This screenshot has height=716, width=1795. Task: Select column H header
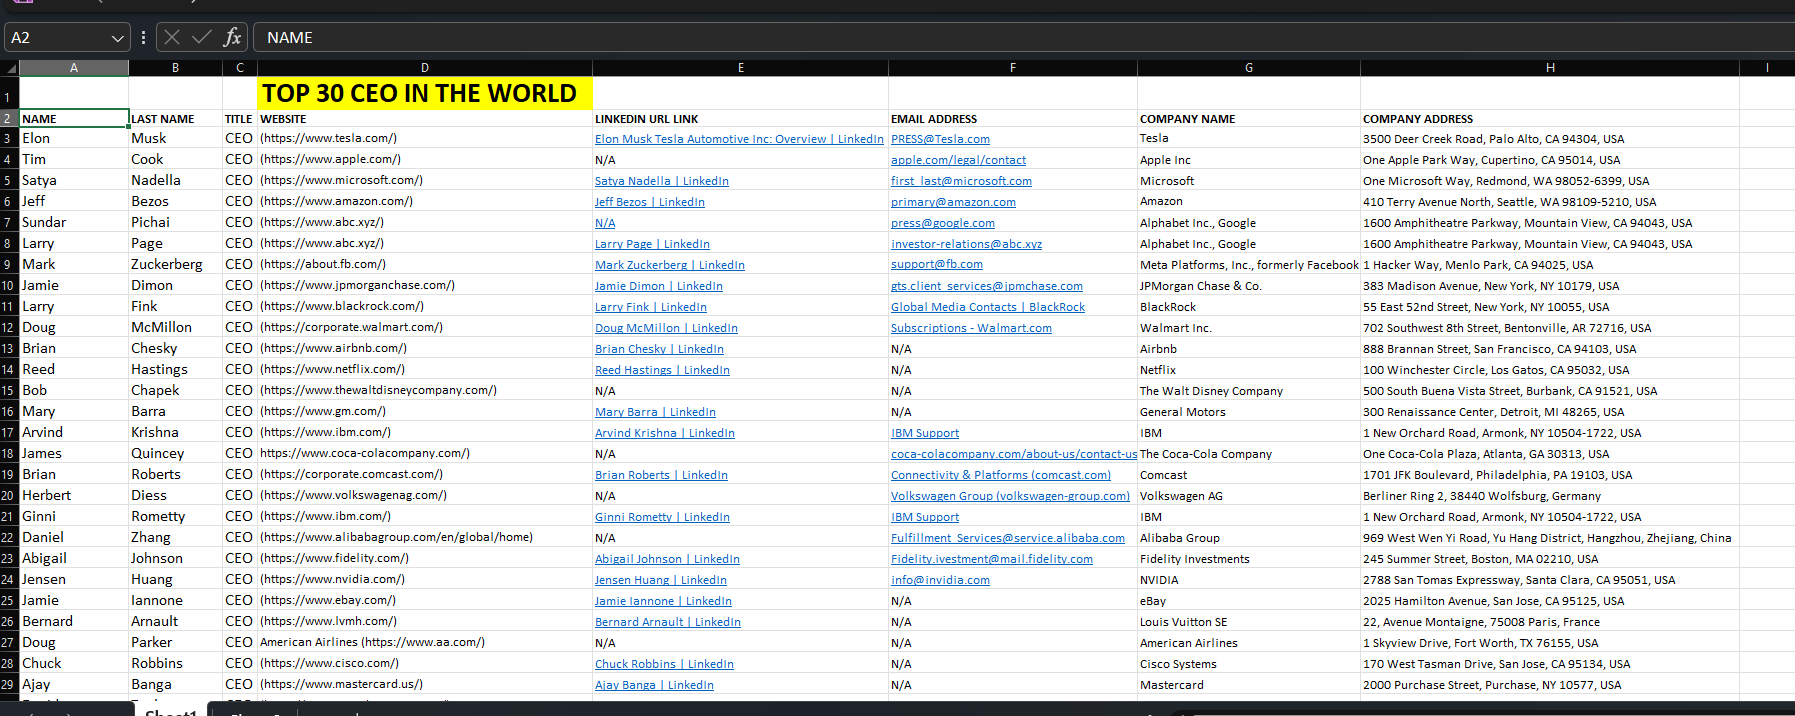(1550, 68)
